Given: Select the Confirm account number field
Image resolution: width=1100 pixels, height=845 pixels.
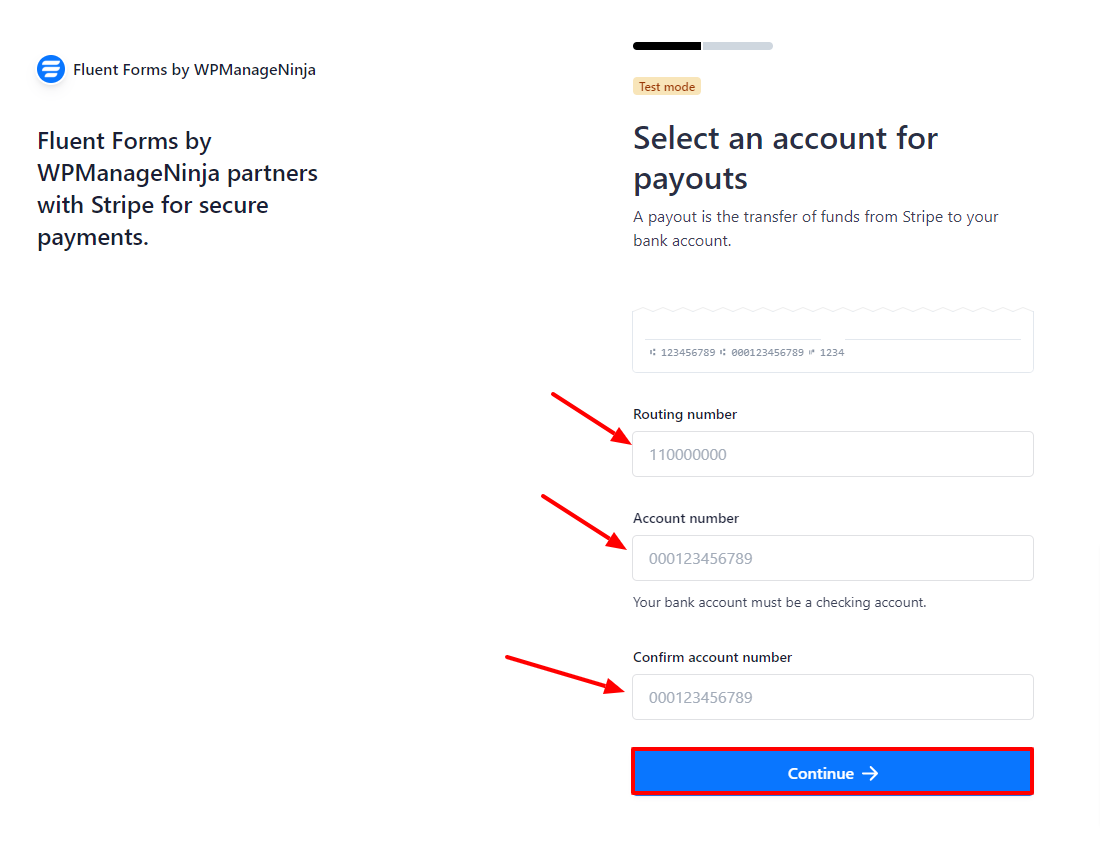Looking at the screenshot, I should (833, 697).
